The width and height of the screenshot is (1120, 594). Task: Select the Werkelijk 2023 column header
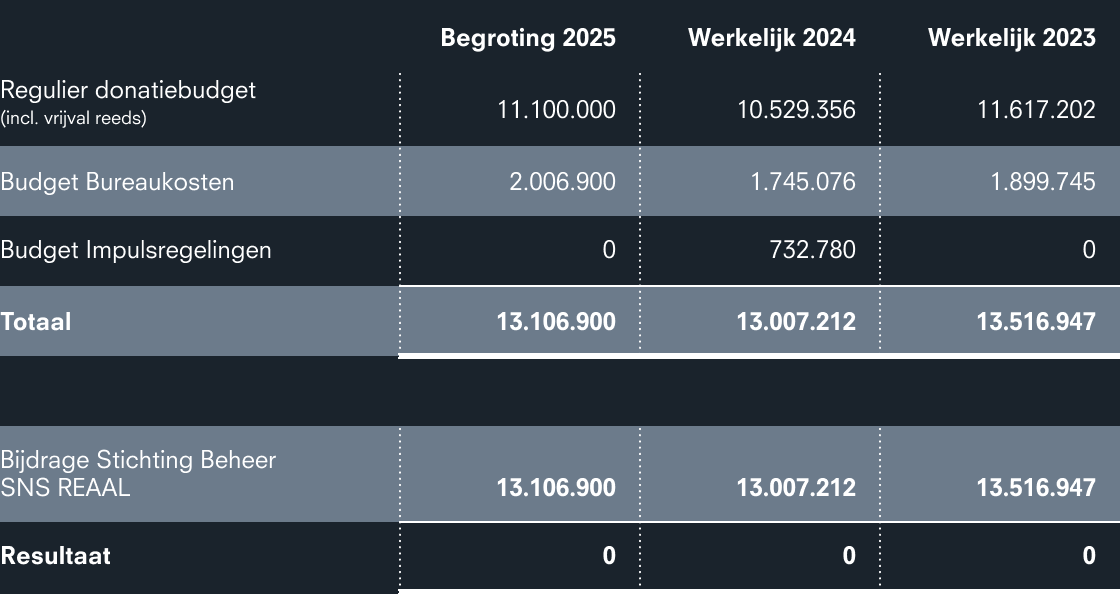tap(1011, 38)
